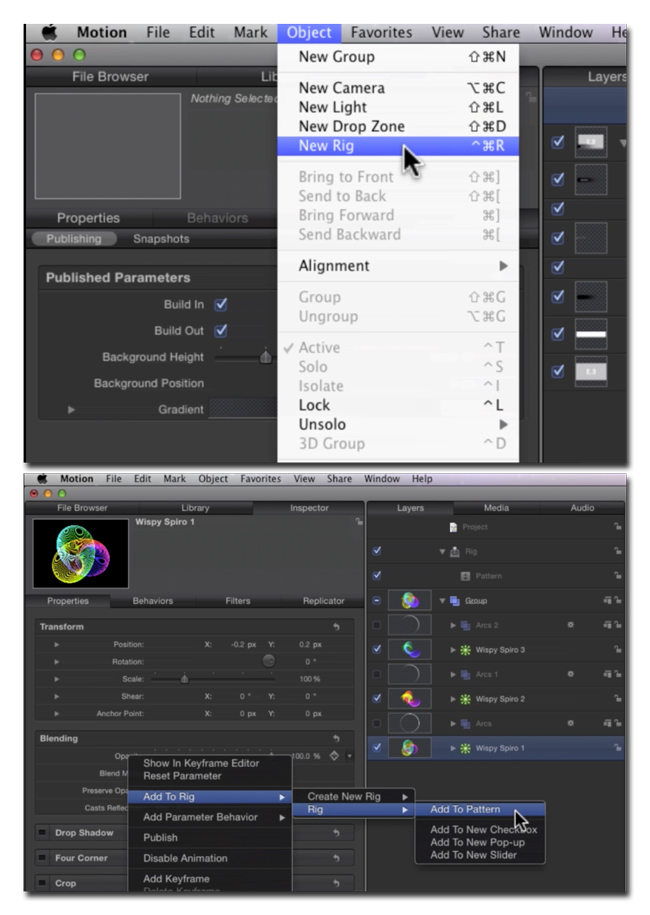The height and width of the screenshot is (915, 650).
Task: Click gear icon on Arcs row
Action: pos(570,723)
